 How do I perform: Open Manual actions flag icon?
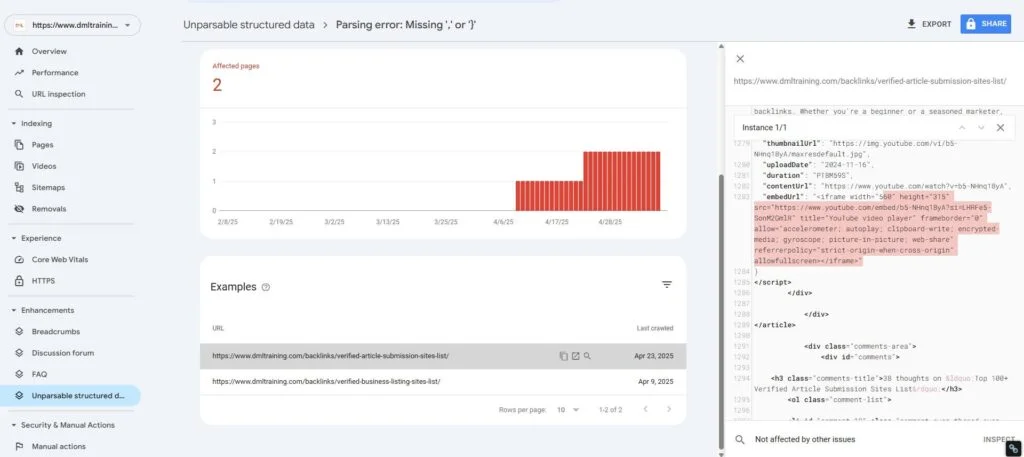pyautogui.click(x=19, y=447)
